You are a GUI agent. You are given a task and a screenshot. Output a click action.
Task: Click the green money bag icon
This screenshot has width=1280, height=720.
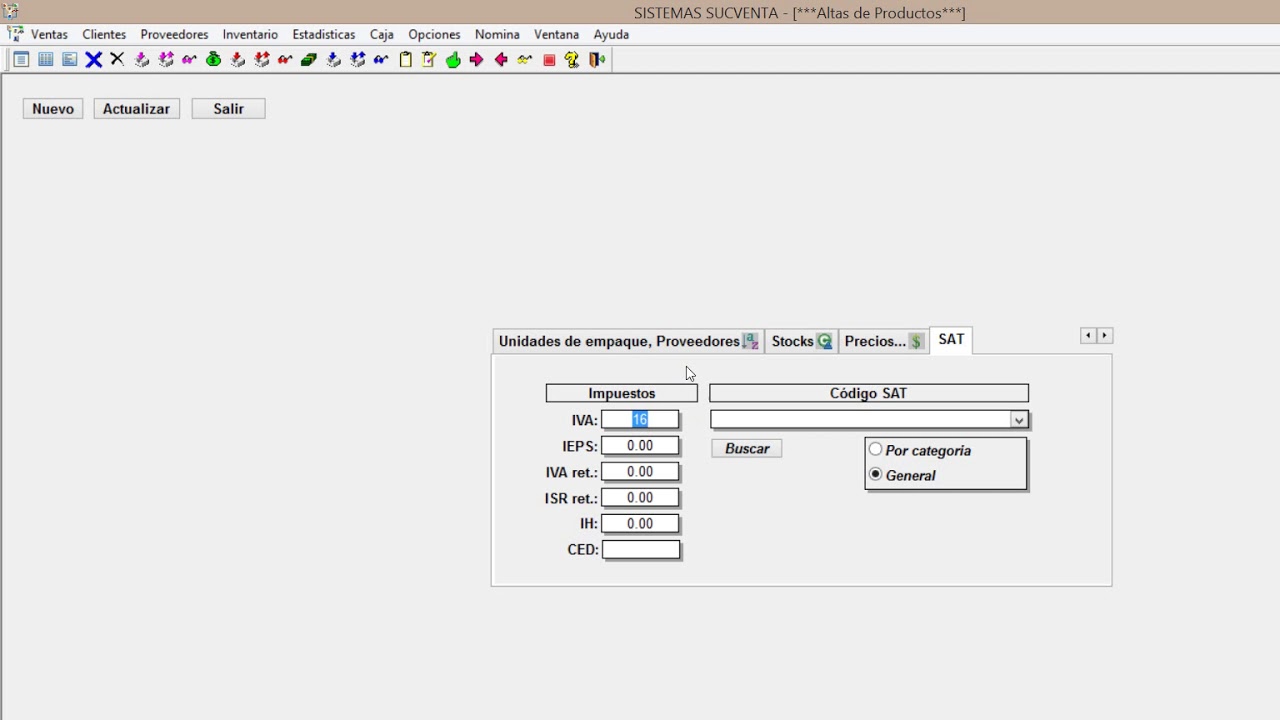[213, 60]
